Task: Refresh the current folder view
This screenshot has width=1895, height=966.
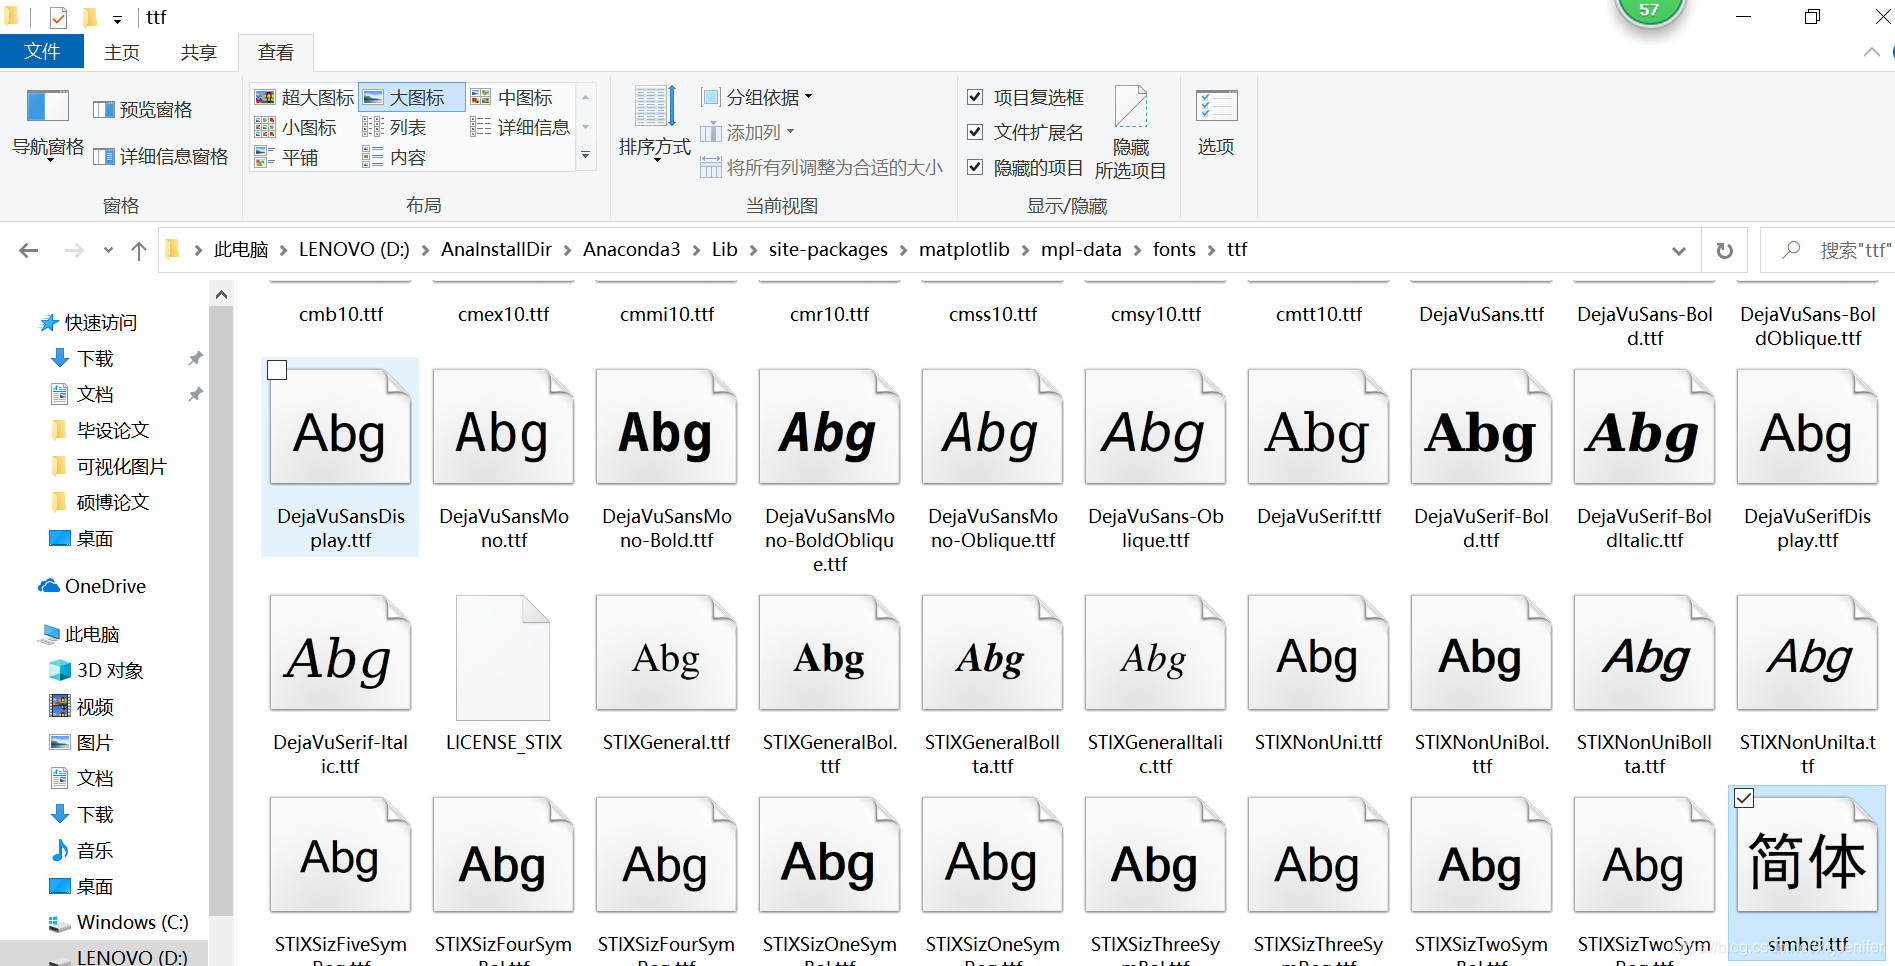Action: 1724,249
